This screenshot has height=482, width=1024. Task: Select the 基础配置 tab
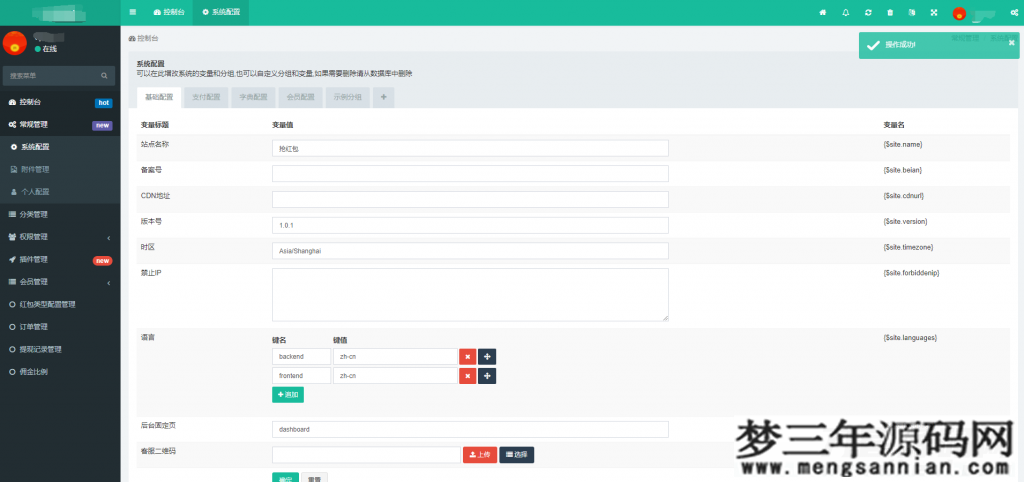tap(159, 97)
